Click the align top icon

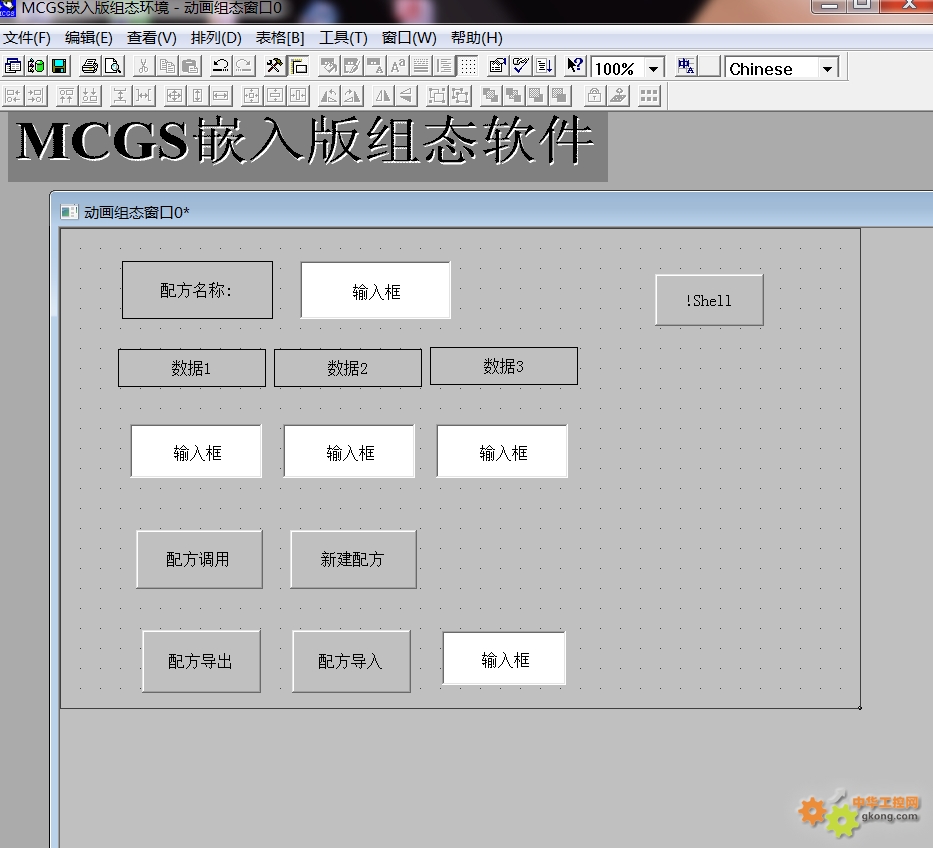[x=66, y=95]
